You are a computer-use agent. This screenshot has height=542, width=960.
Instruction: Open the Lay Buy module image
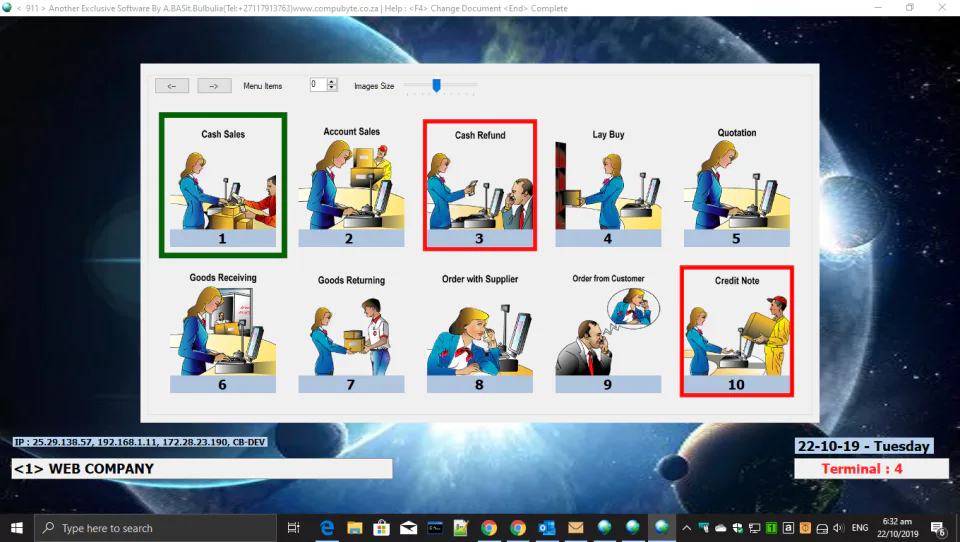pos(608,186)
